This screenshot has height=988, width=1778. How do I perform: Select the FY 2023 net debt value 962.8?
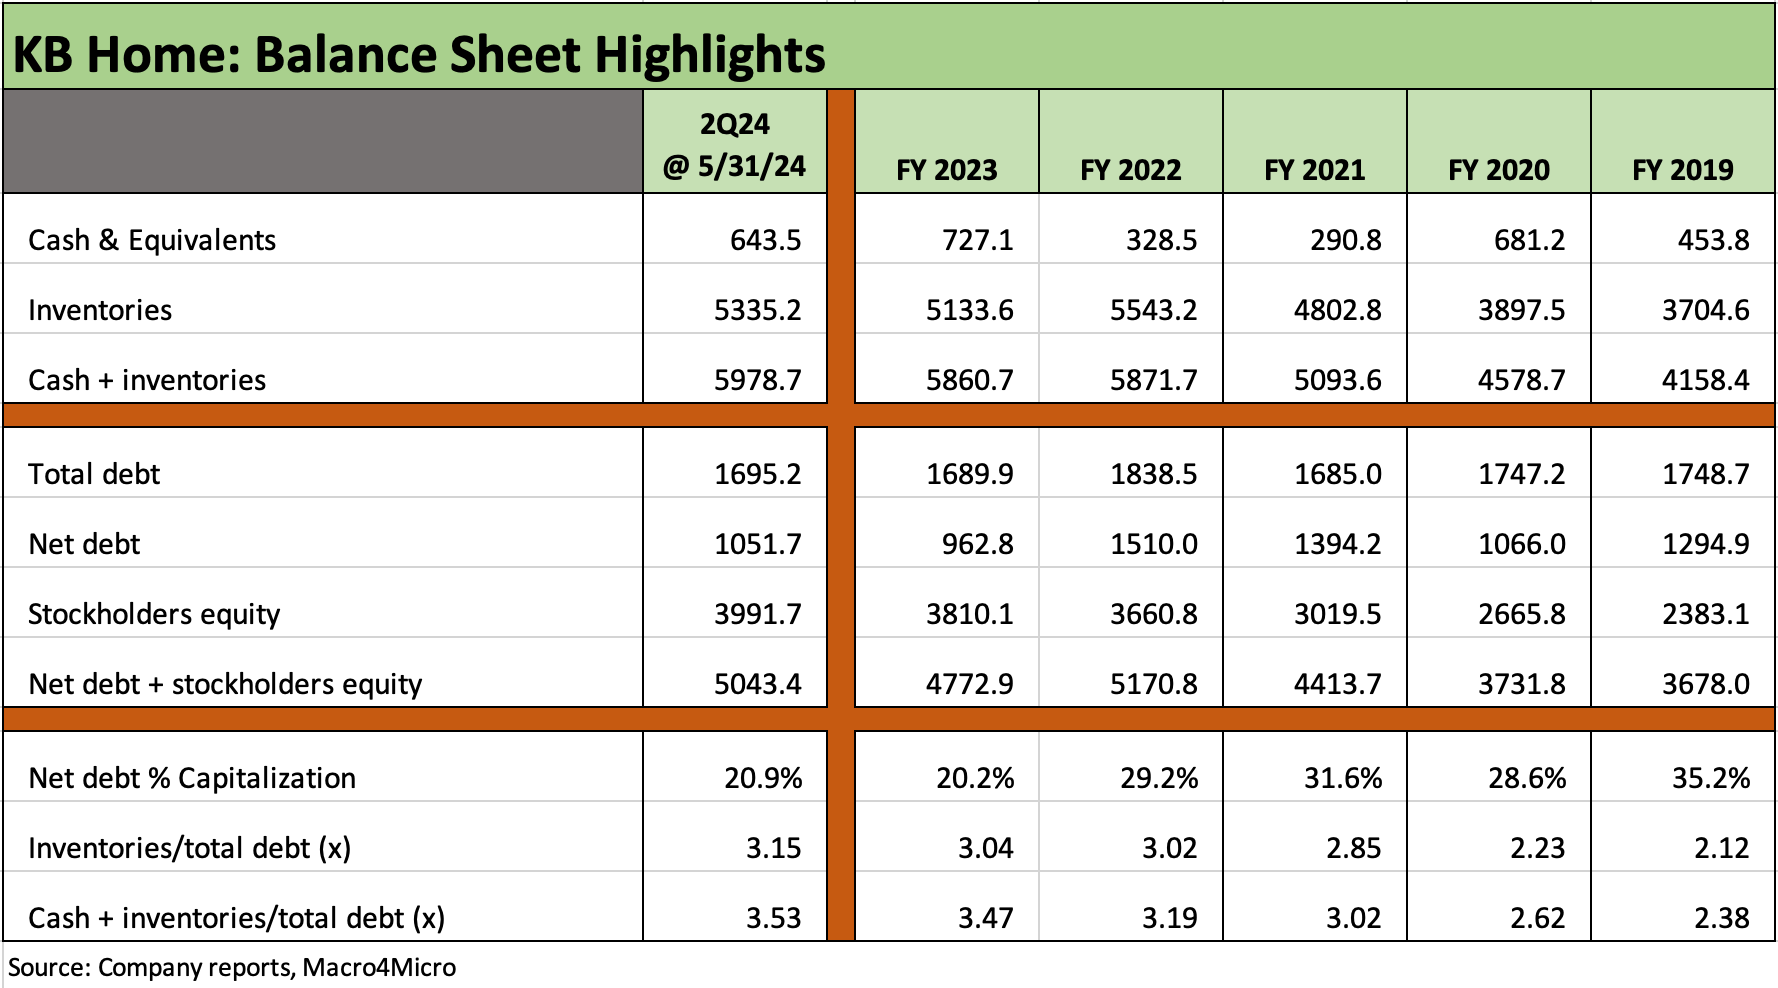pos(977,544)
